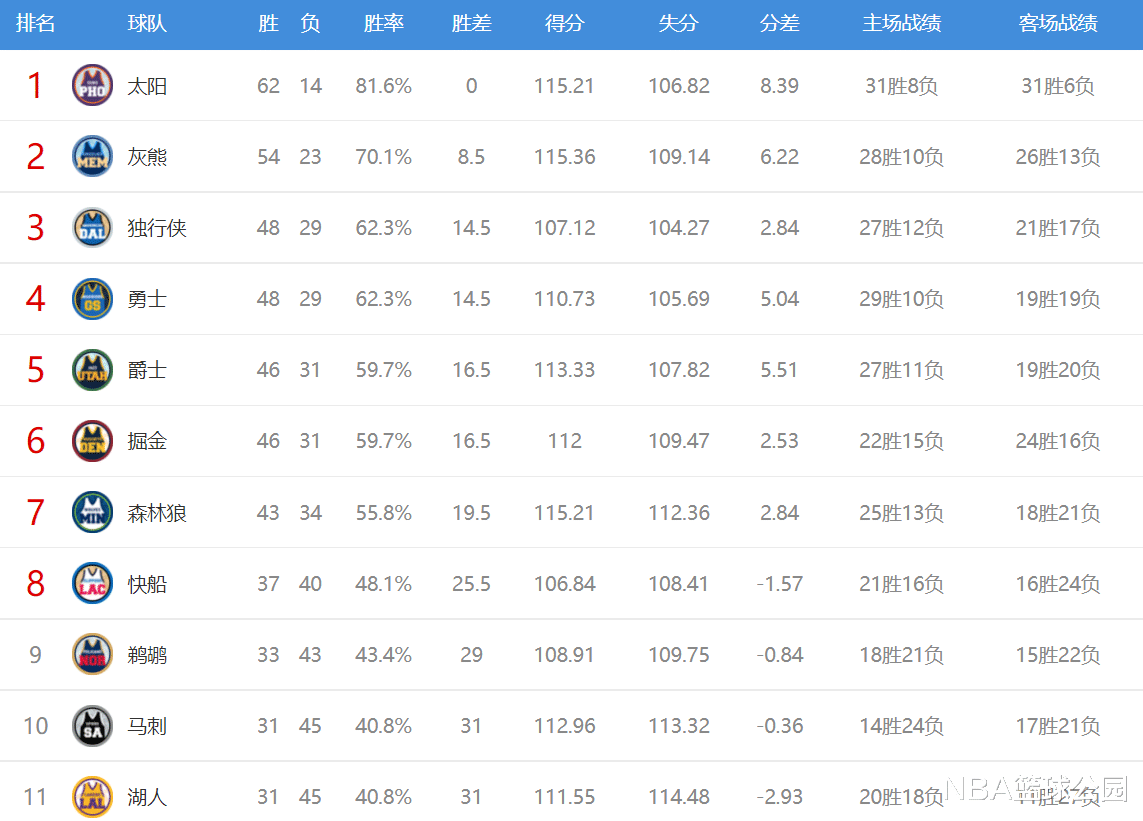The width and height of the screenshot is (1143, 821).
Task: Select the 主场战绩 column header
Action: pyautogui.click(x=901, y=23)
